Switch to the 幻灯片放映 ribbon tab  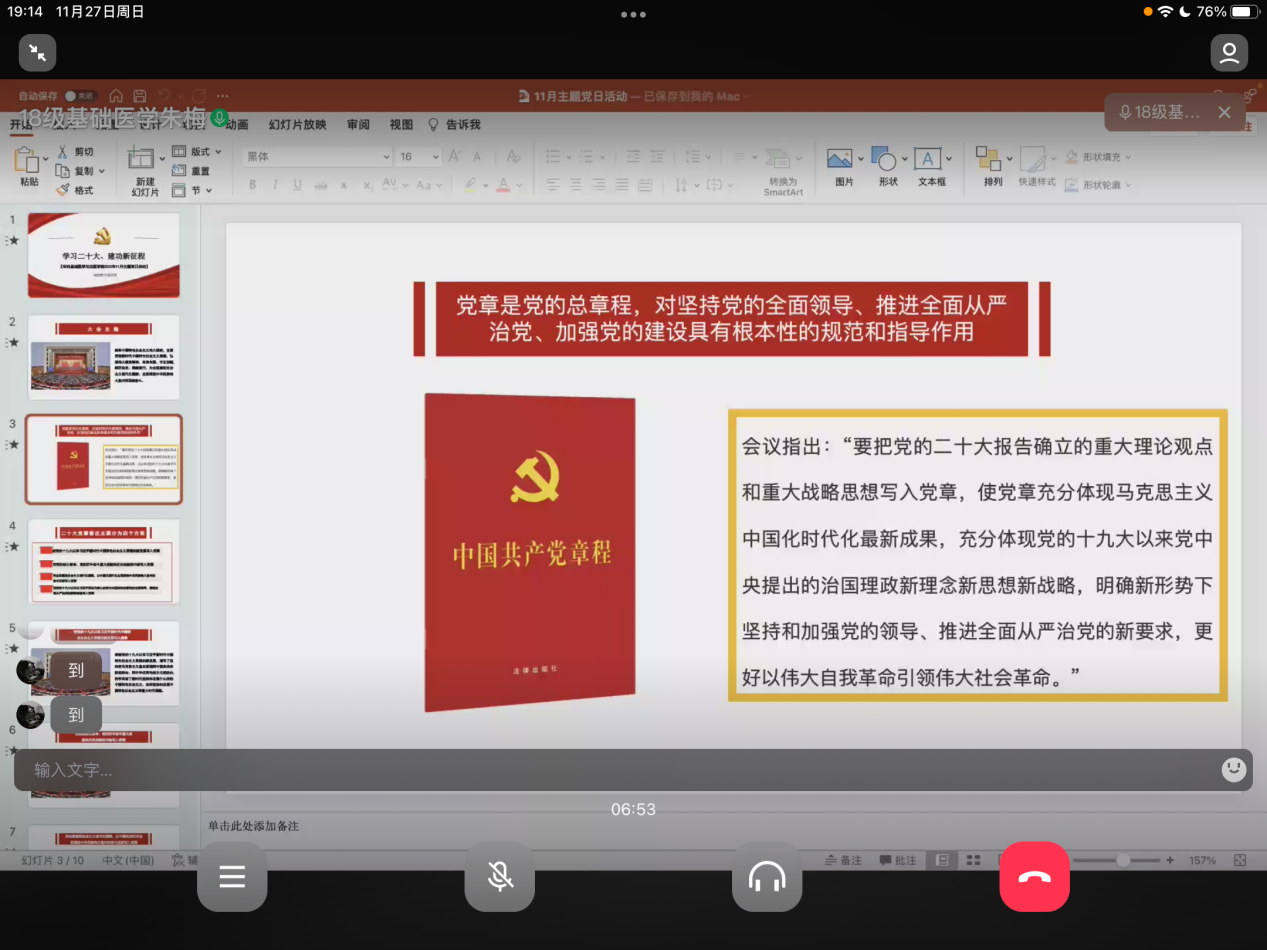297,125
